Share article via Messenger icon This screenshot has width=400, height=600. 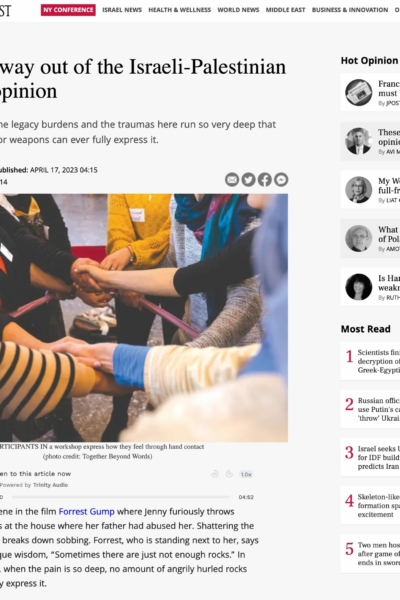[281, 179]
